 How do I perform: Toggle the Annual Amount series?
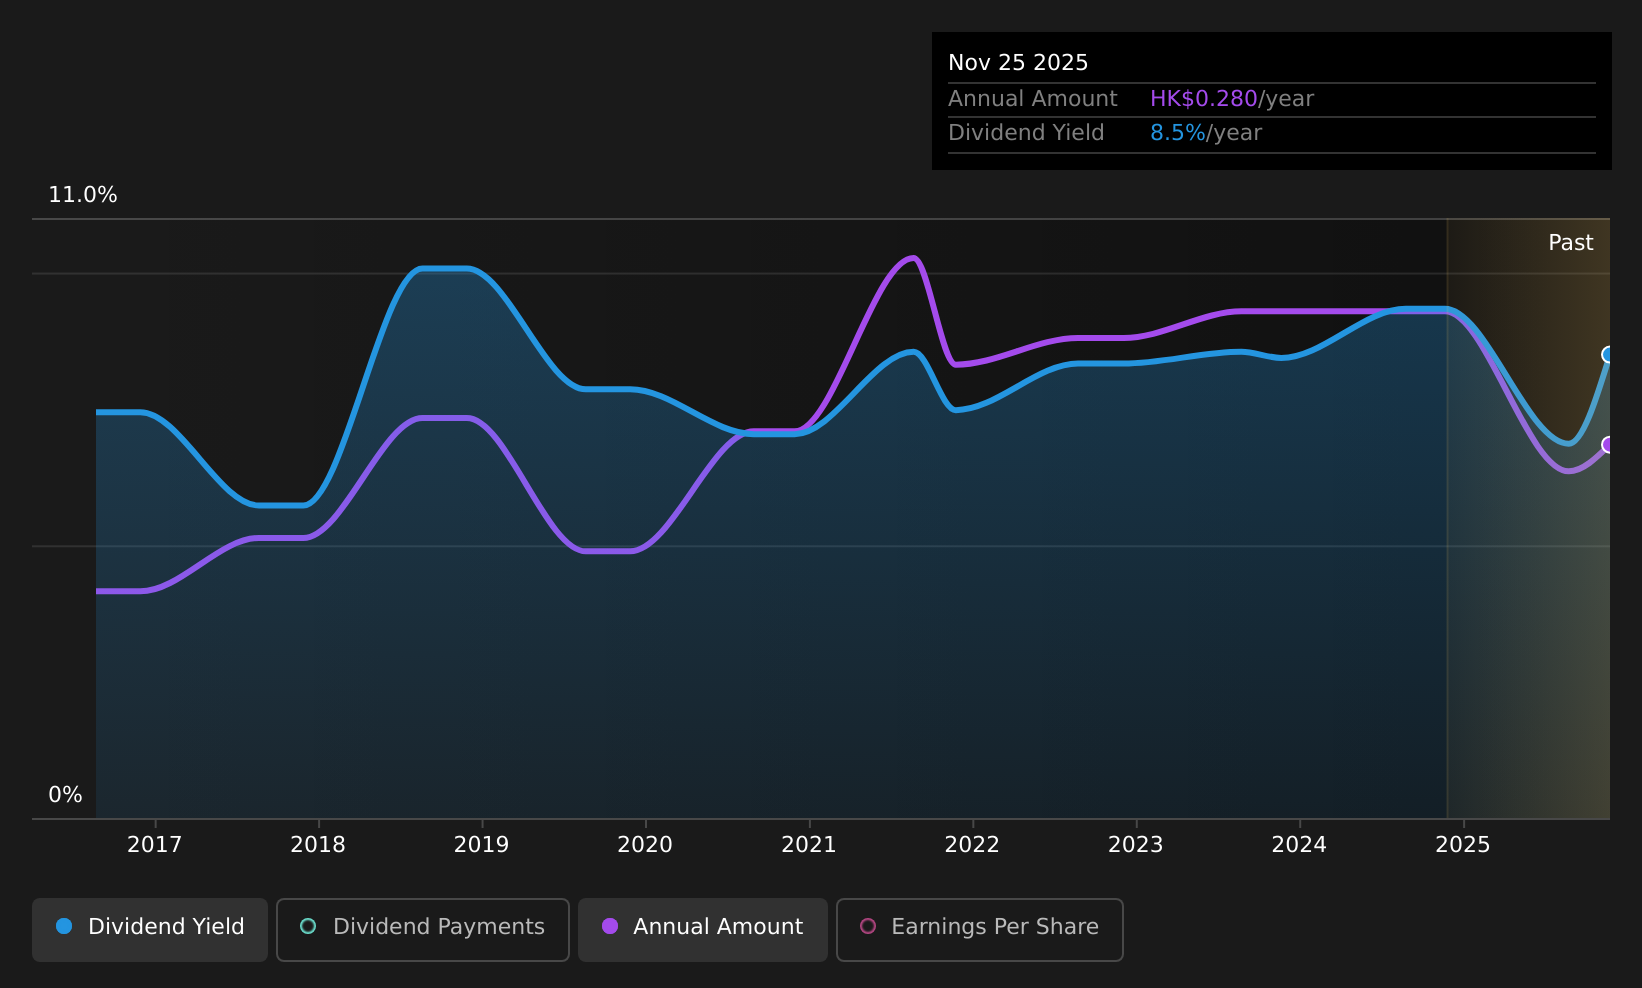[x=703, y=929]
